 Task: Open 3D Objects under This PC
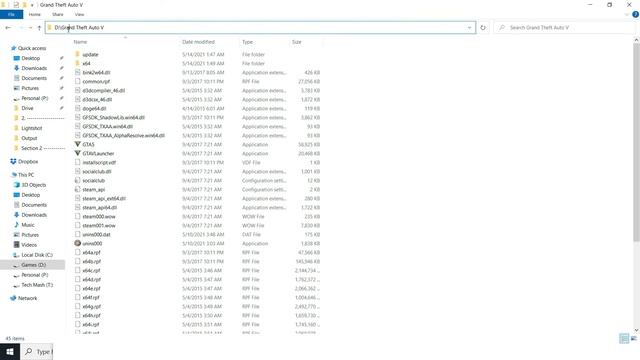(34, 185)
